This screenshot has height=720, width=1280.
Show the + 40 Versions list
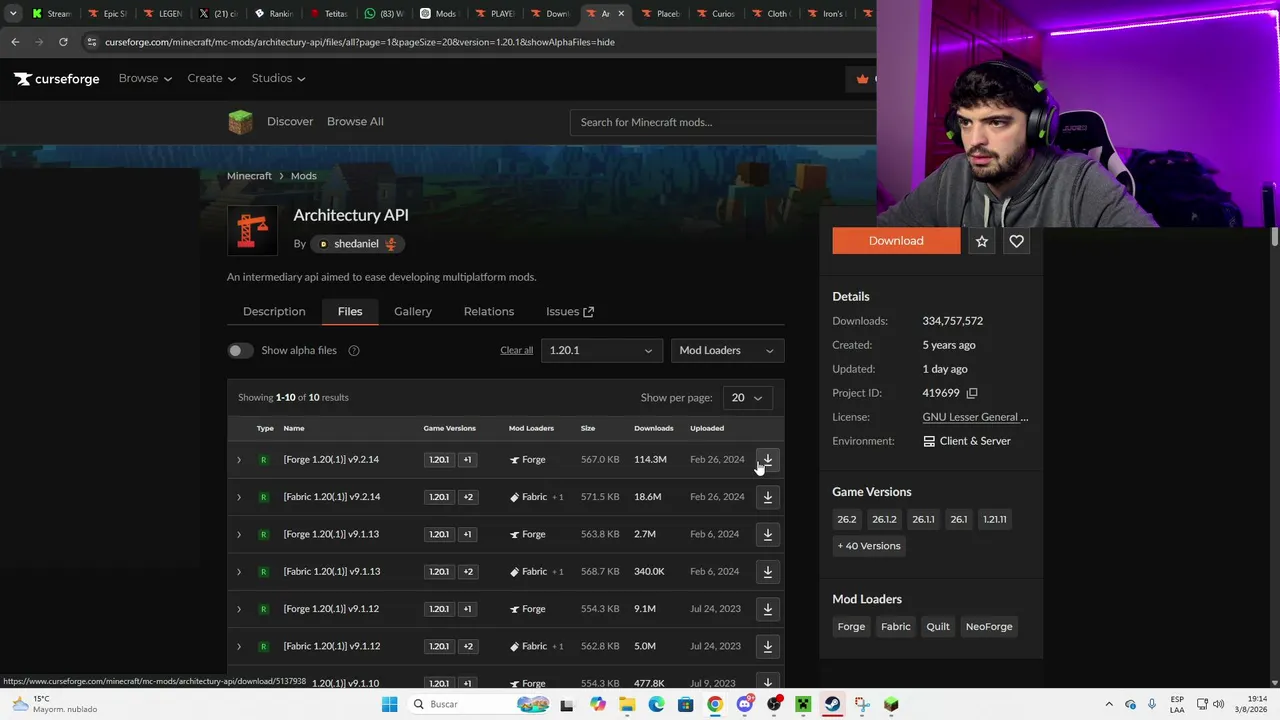869,546
